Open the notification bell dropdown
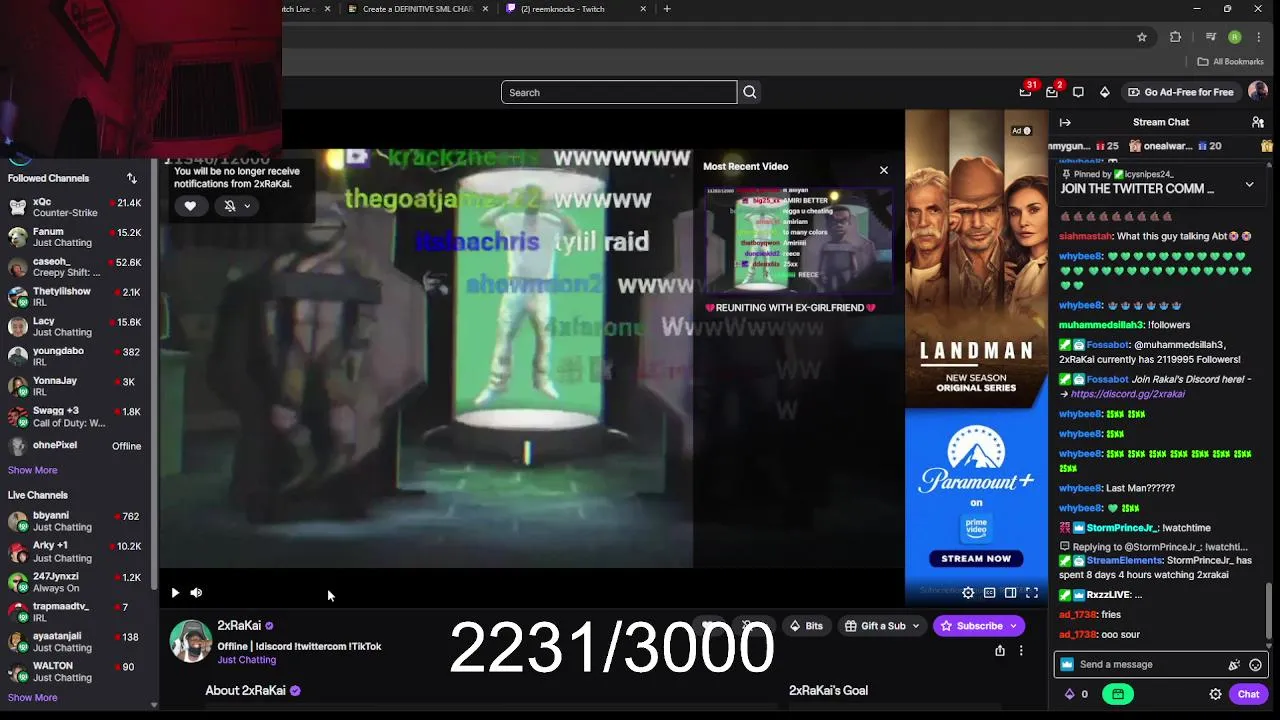Screen dimensions: 1280x720 [236, 206]
